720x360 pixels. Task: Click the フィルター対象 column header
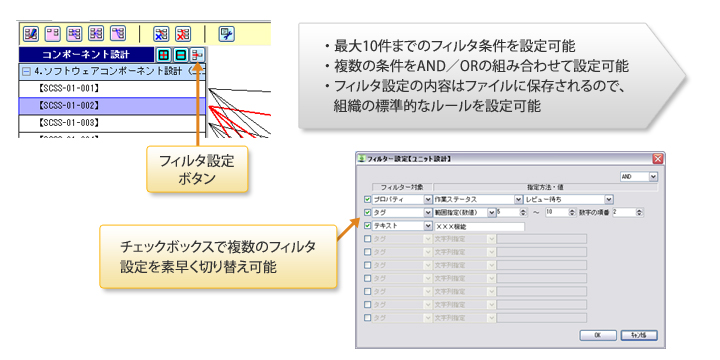[401, 187]
